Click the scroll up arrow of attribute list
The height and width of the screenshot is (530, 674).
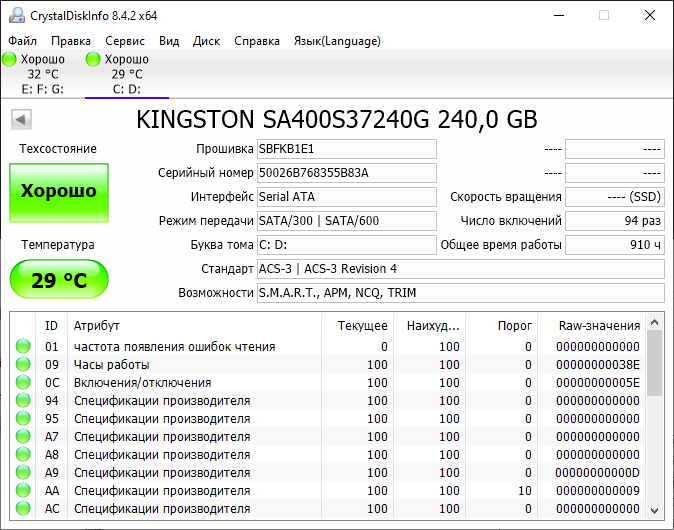click(x=655, y=322)
